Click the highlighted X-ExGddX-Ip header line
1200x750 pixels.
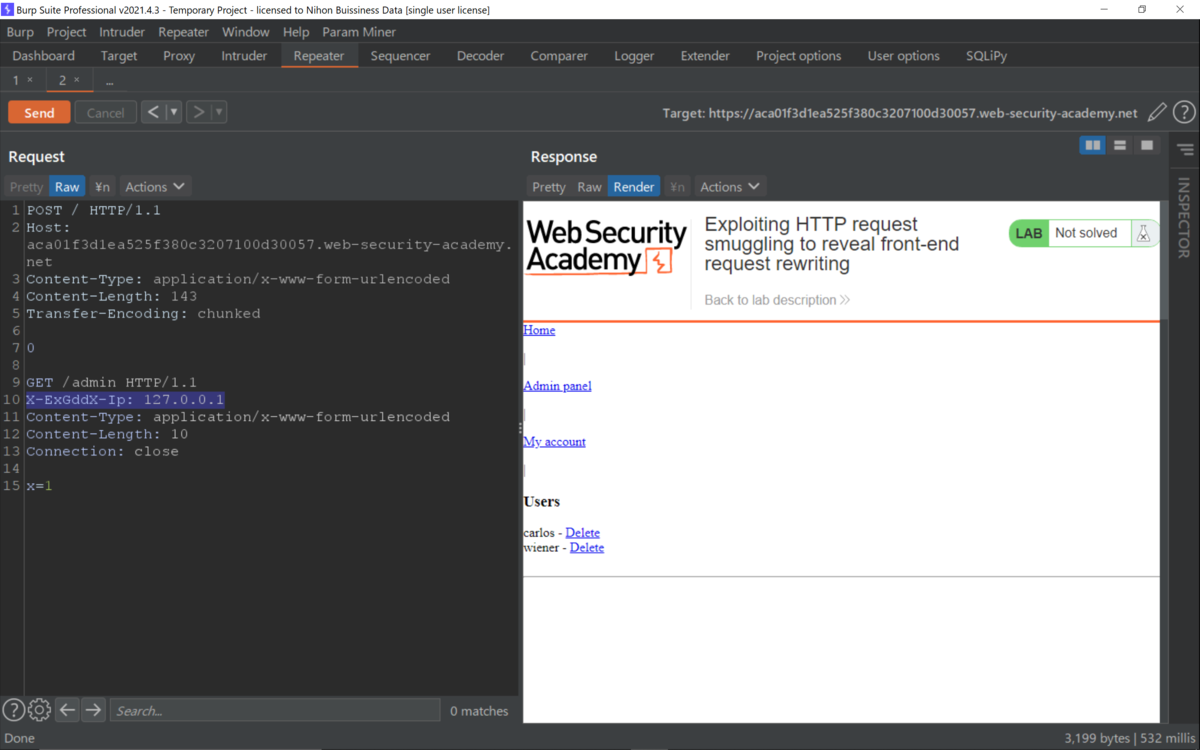125,400
